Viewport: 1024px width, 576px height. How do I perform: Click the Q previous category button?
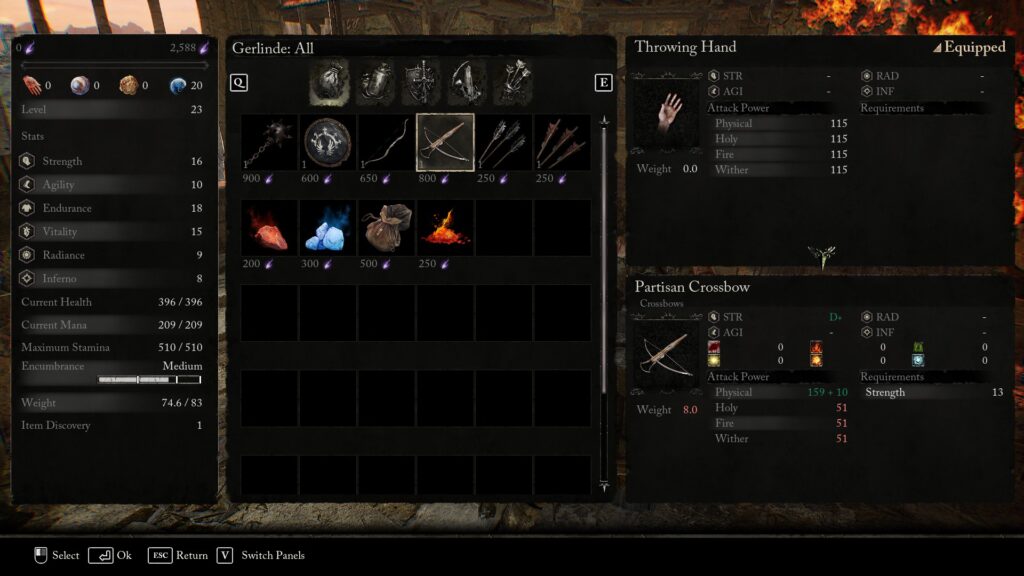[x=239, y=82]
